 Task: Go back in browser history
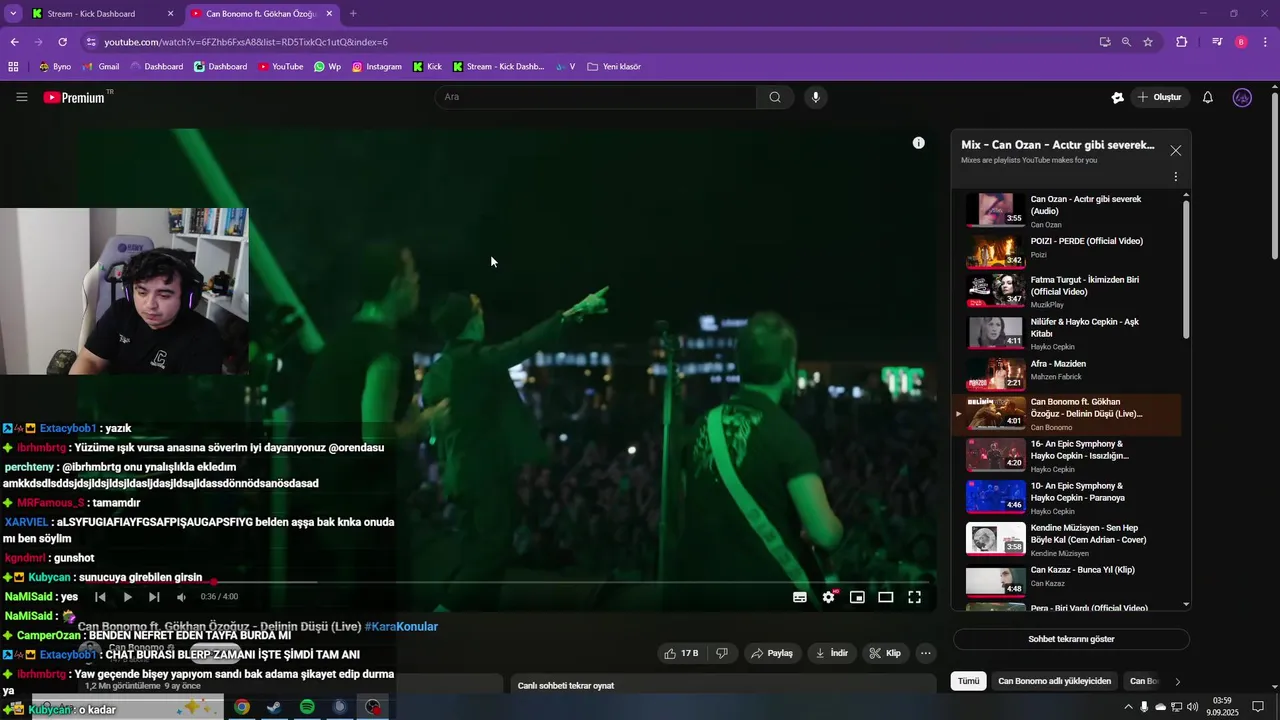pos(14,42)
